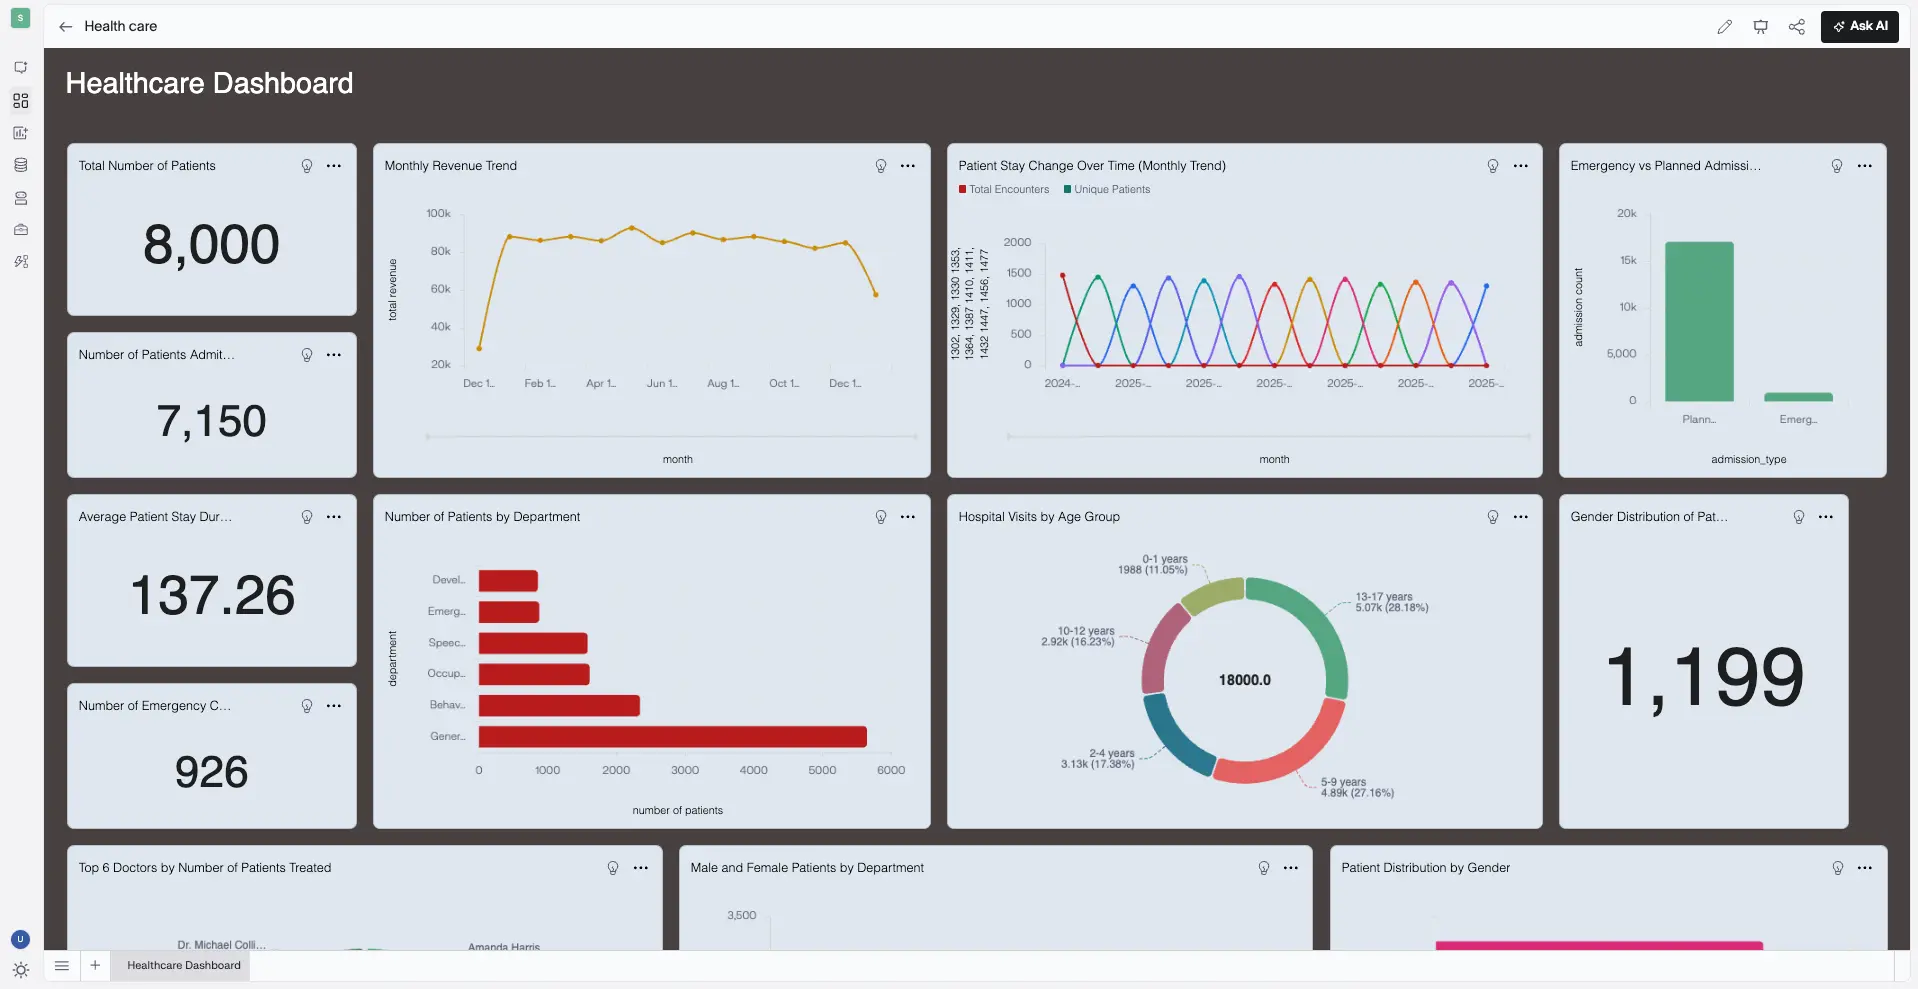Click the Planned admissions green bar
Image resolution: width=1918 pixels, height=989 pixels.
click(x=1699, y=321)
